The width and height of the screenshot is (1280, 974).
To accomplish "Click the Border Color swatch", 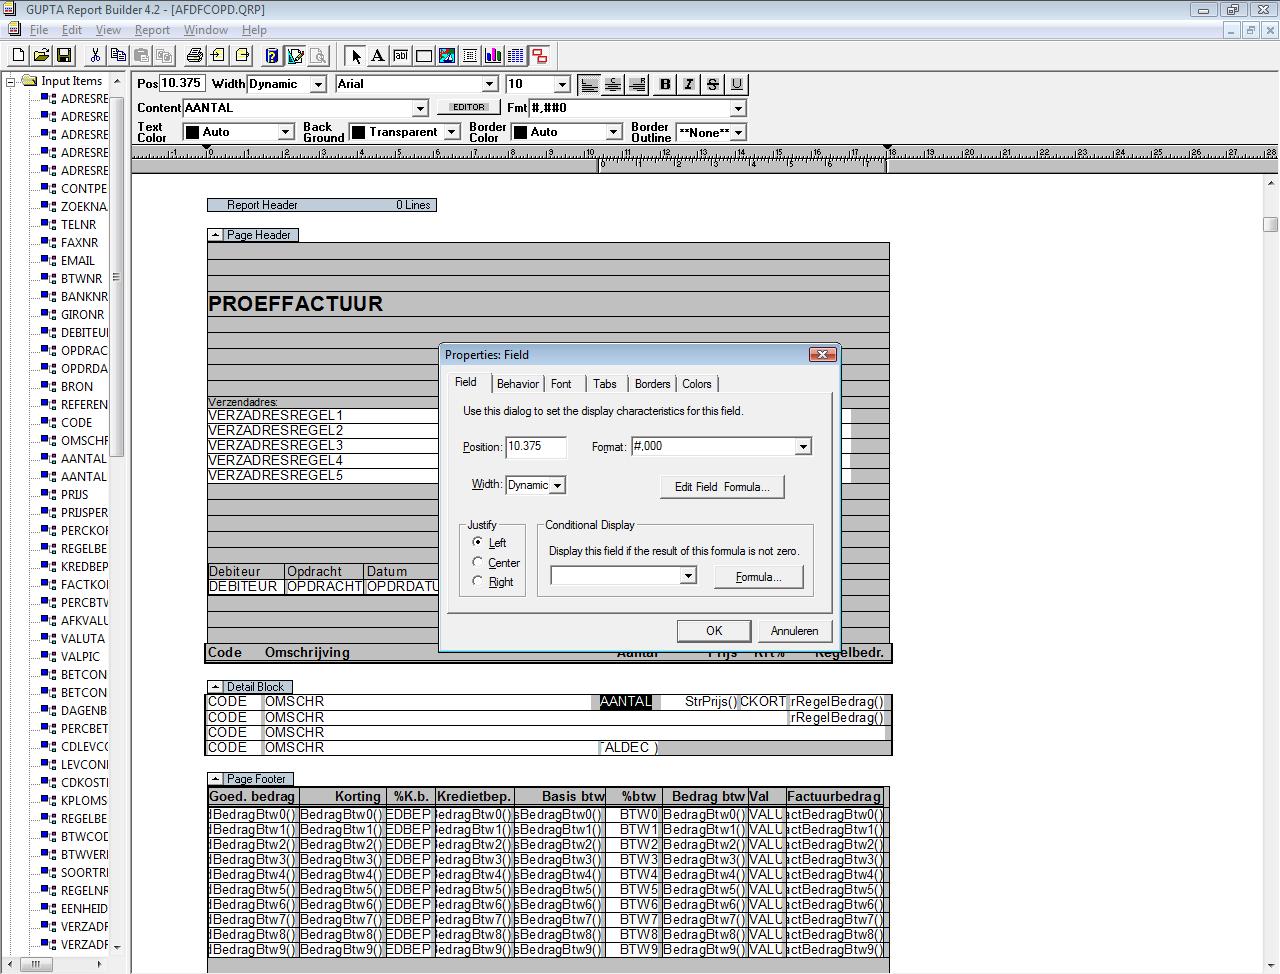I will pos(520,132).
